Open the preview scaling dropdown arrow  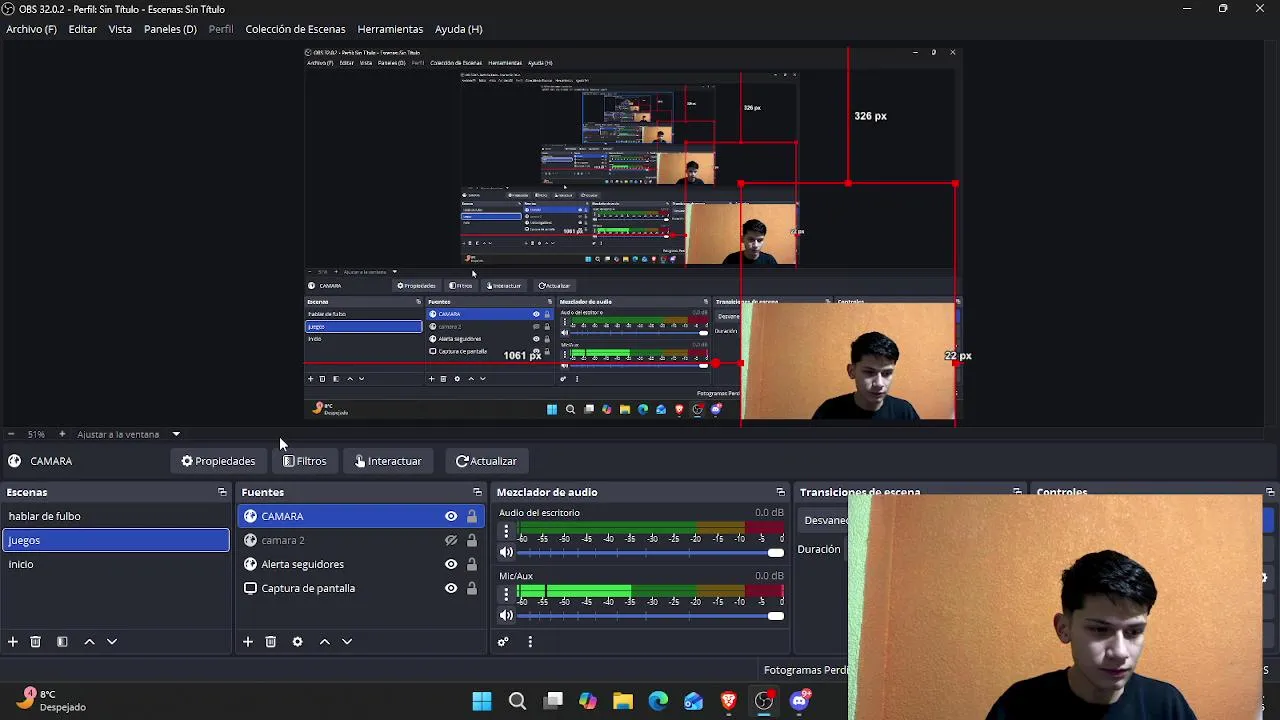(176, 434)
